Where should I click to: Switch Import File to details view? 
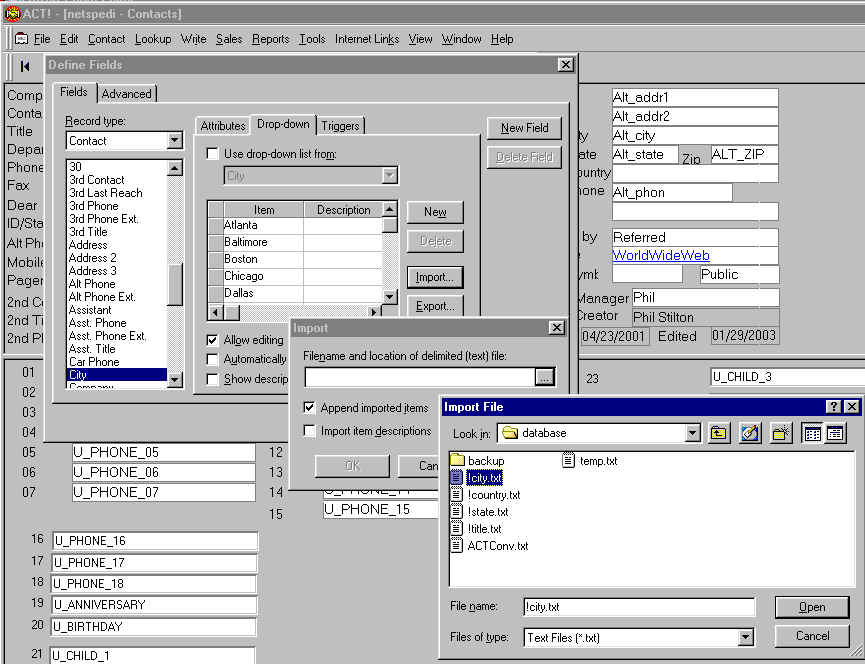835,433
